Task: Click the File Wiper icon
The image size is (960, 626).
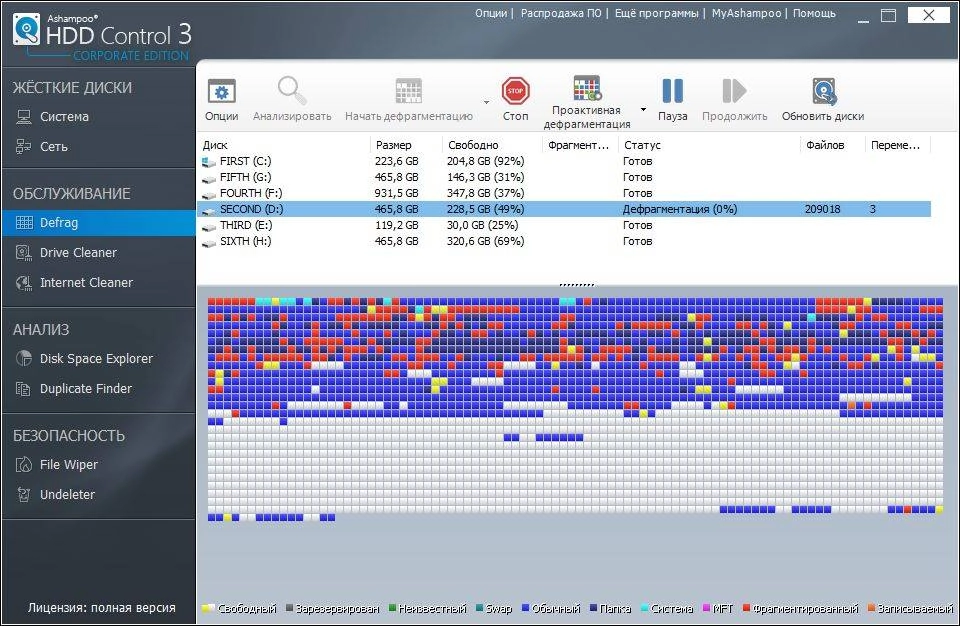Action: tap(24, 464)
